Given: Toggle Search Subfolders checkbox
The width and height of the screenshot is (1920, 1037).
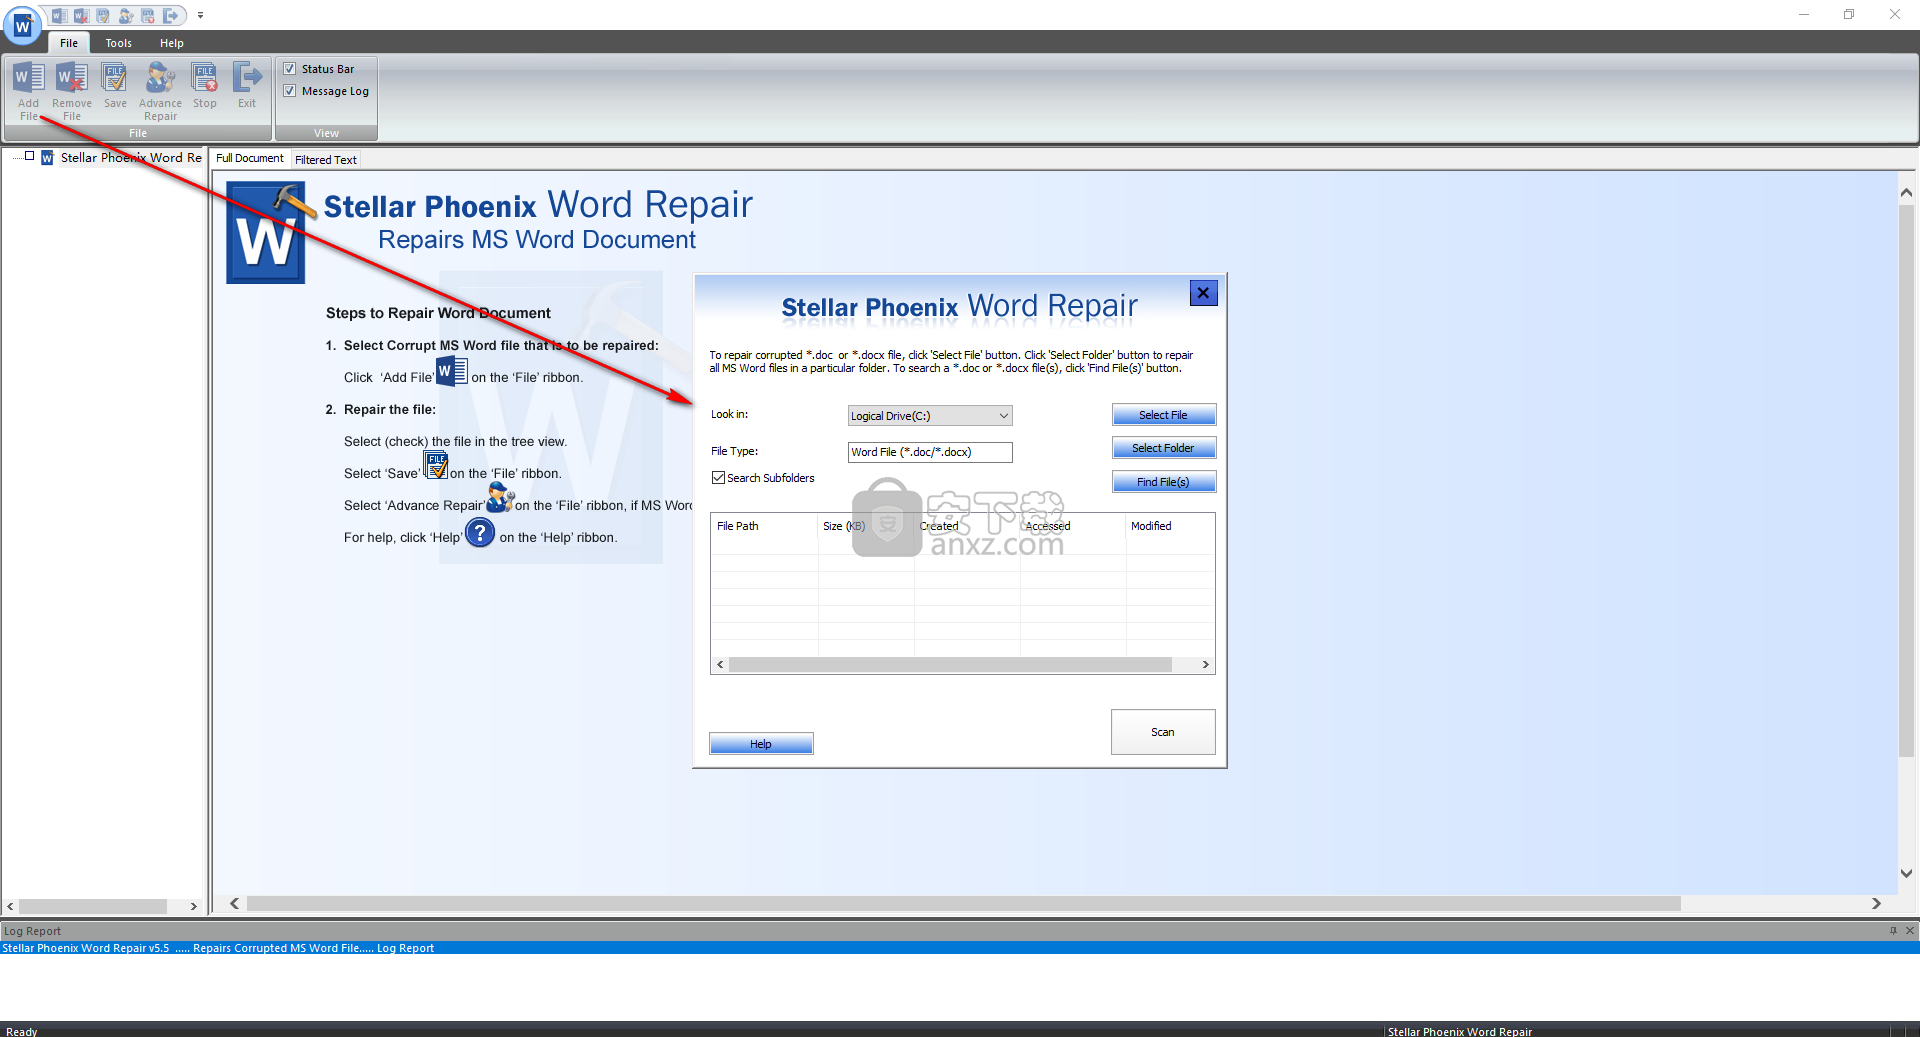Looking at the screenshot, I should point(718,478).
